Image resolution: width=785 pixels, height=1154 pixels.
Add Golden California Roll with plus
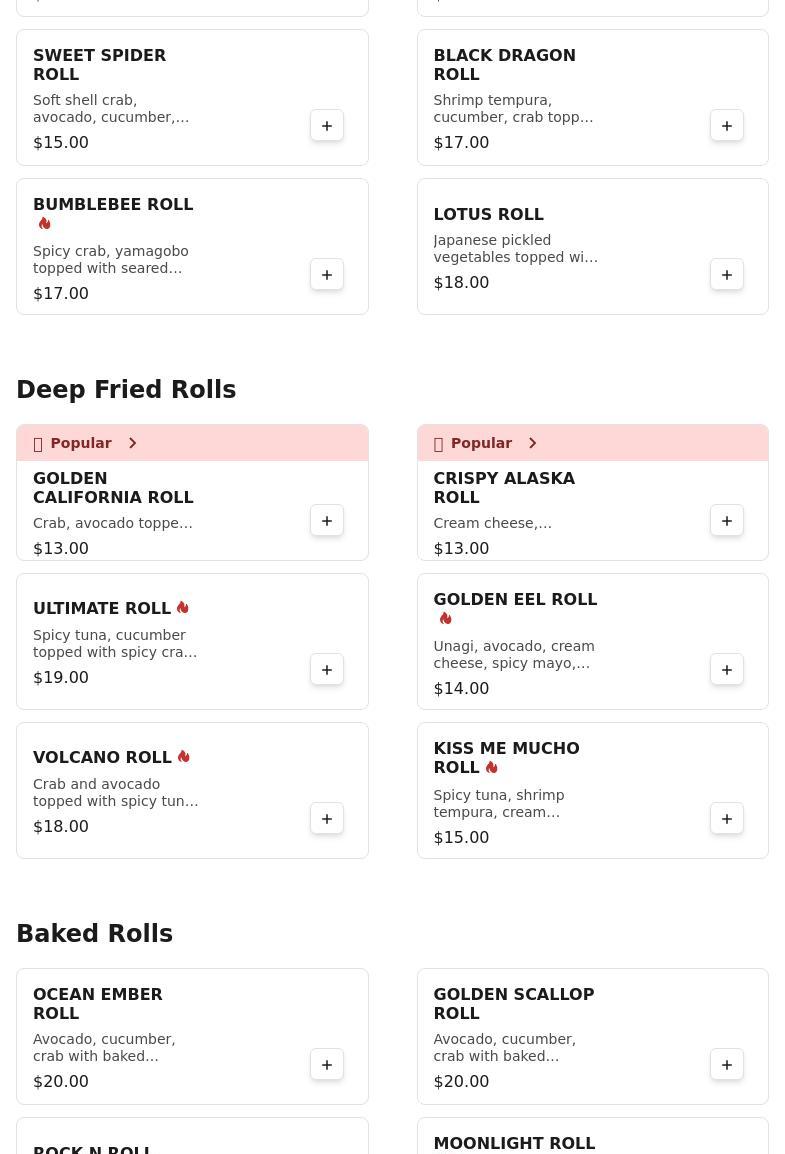[x=327, y=520]
